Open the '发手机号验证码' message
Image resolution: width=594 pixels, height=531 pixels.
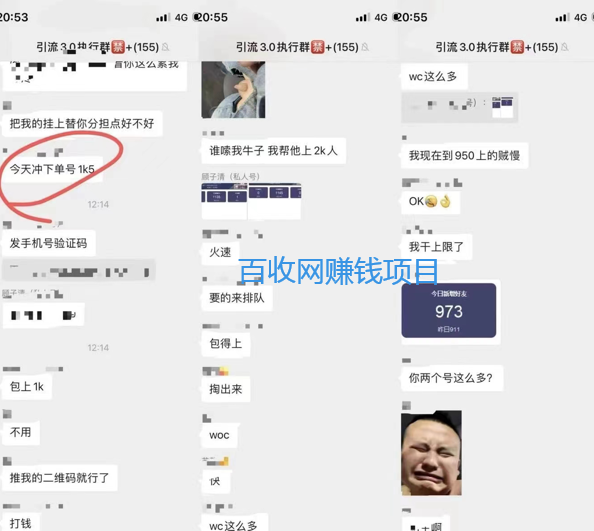(48, 243)
